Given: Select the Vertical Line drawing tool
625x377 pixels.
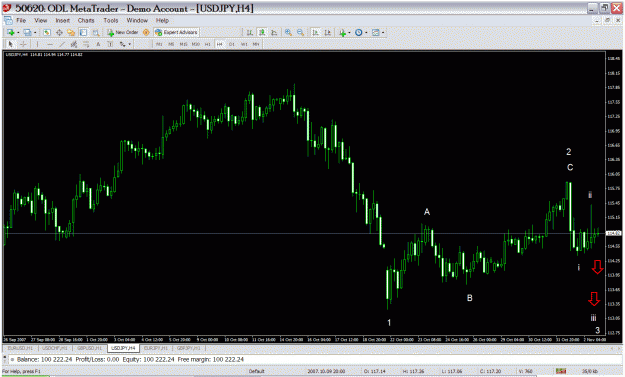Looking at the screenshot, I should point(37,44).
